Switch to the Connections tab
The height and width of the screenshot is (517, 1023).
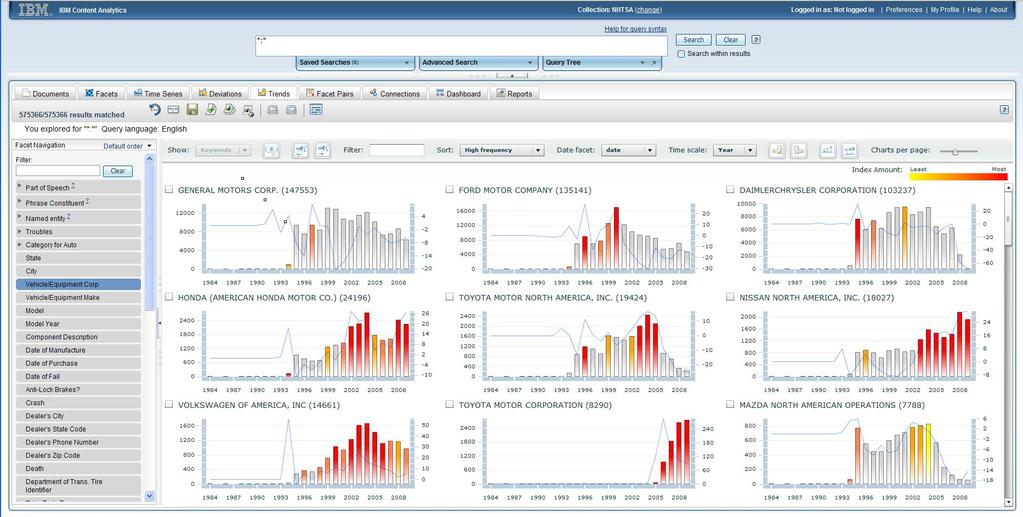[395, 93]
